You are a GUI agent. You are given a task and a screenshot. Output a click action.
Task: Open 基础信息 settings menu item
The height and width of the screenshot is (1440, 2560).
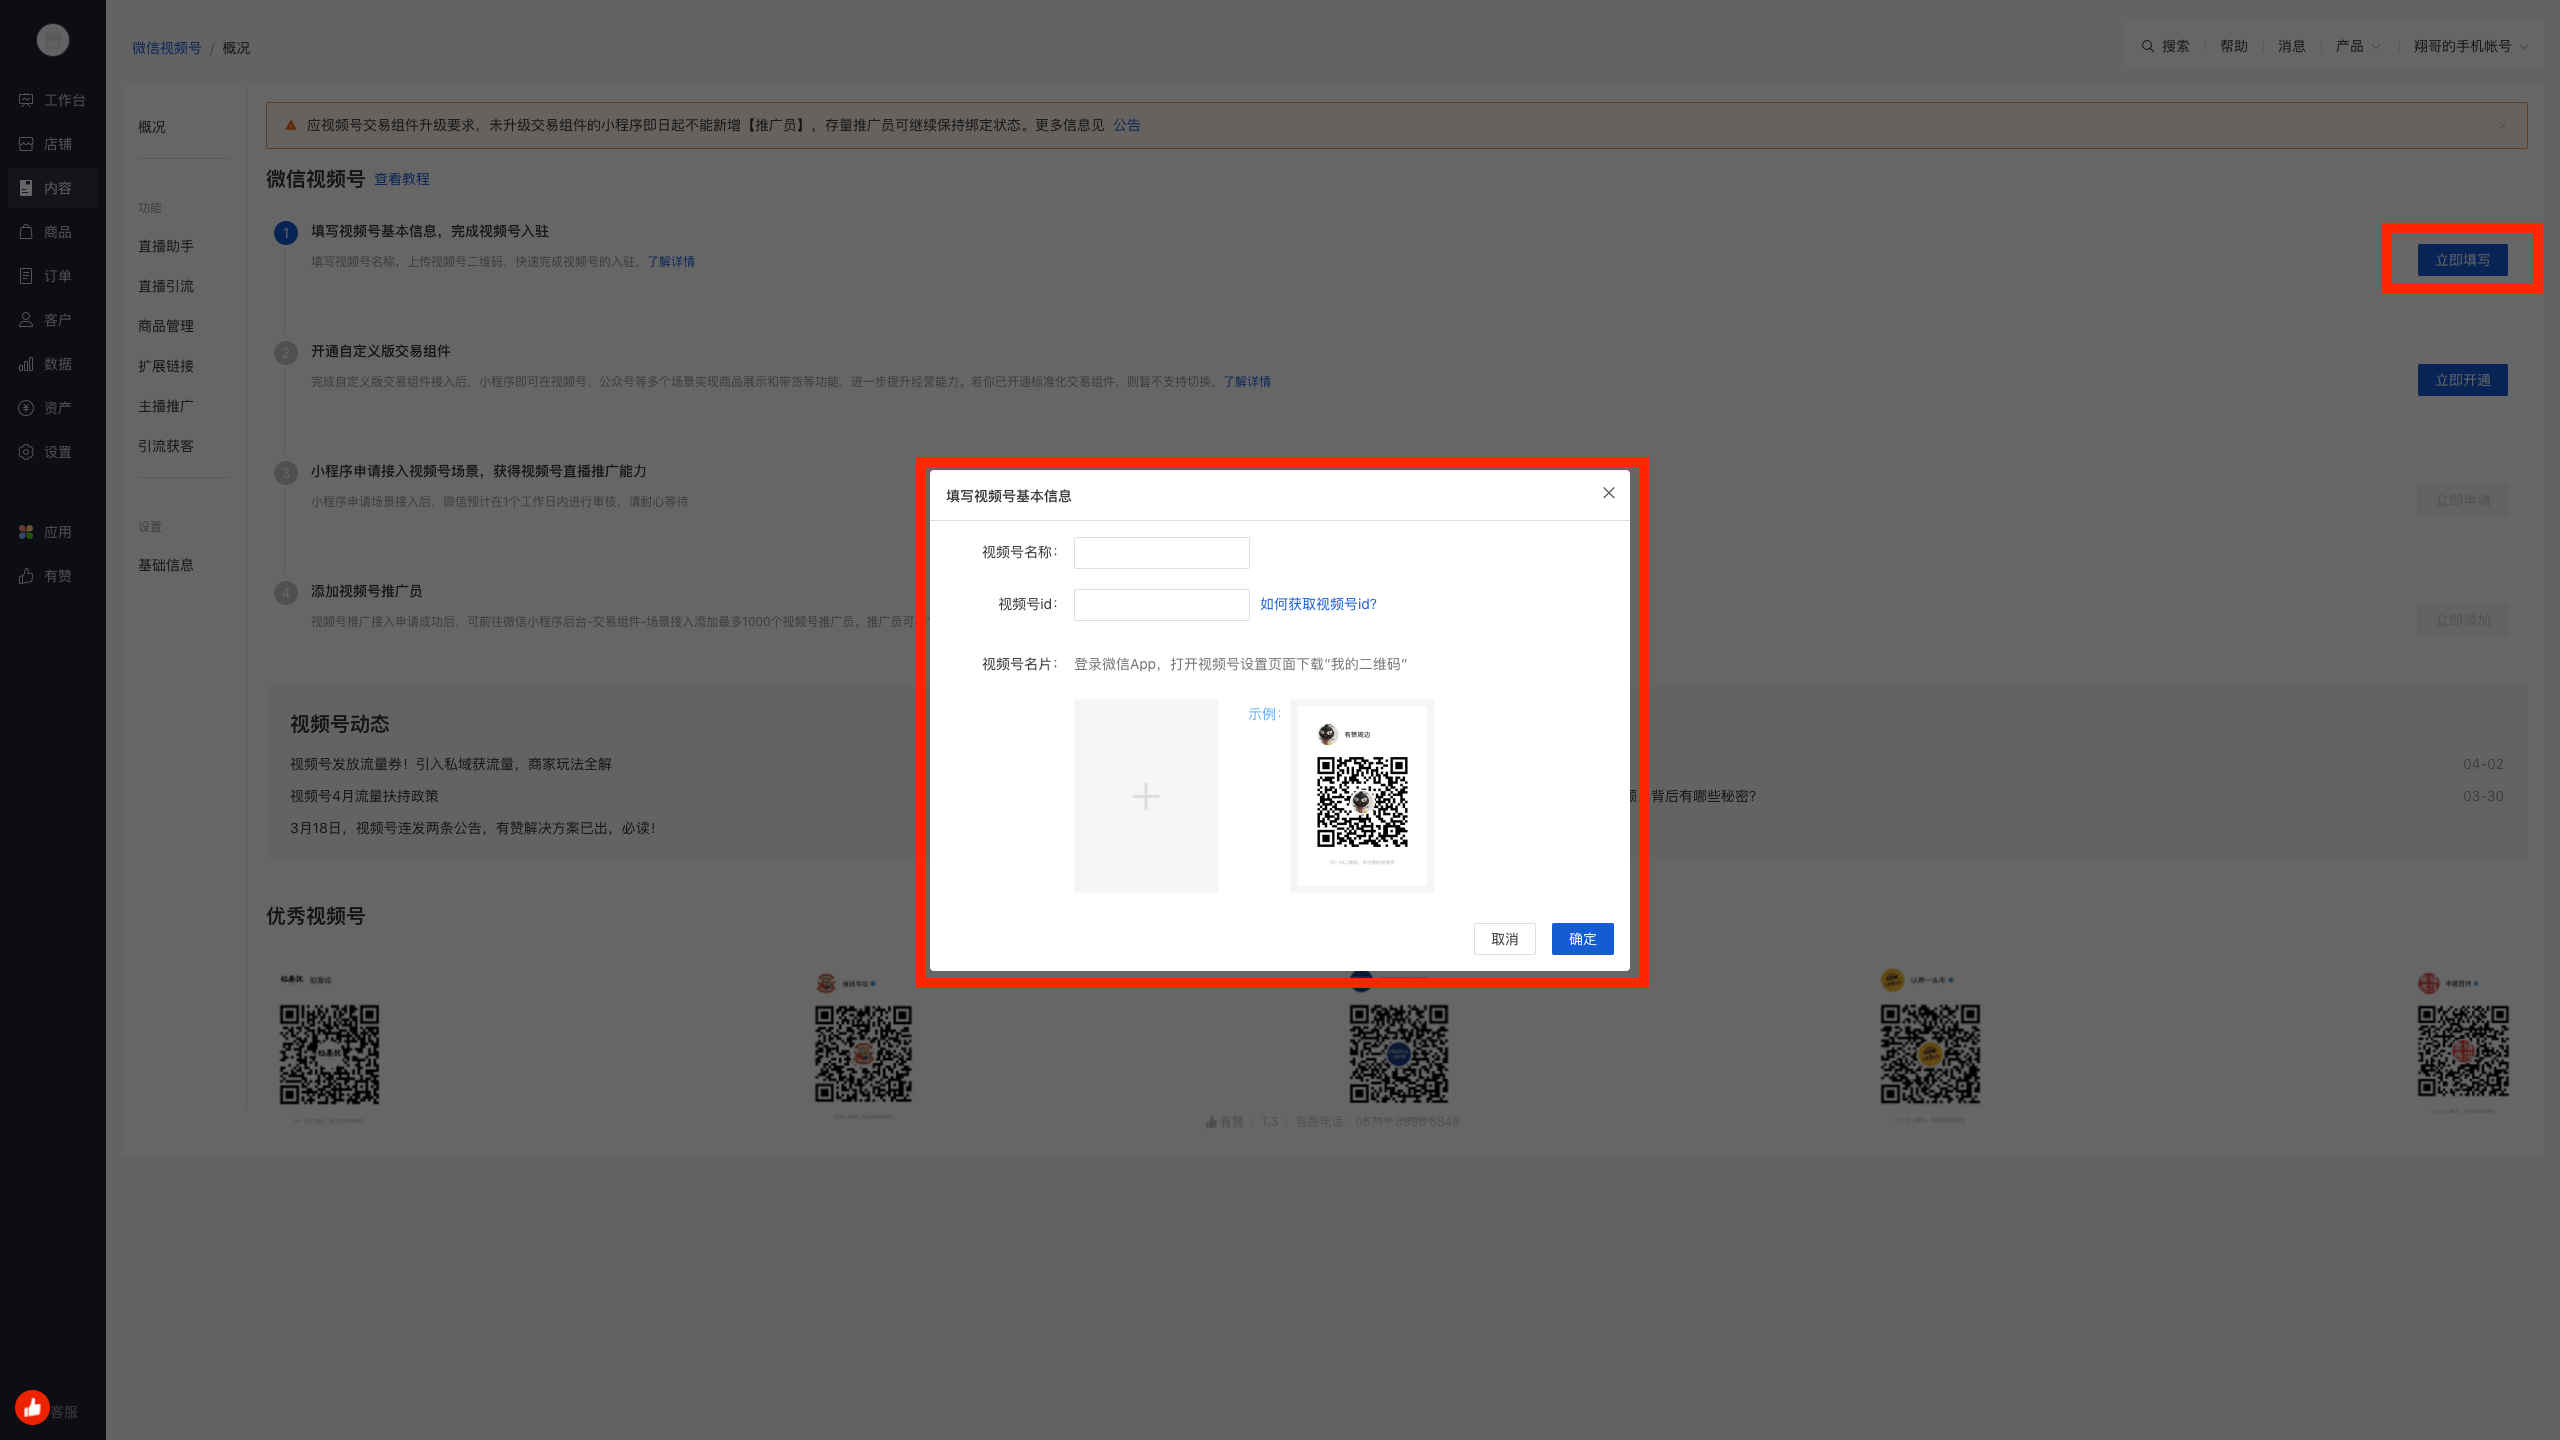[x=166, y=565]
